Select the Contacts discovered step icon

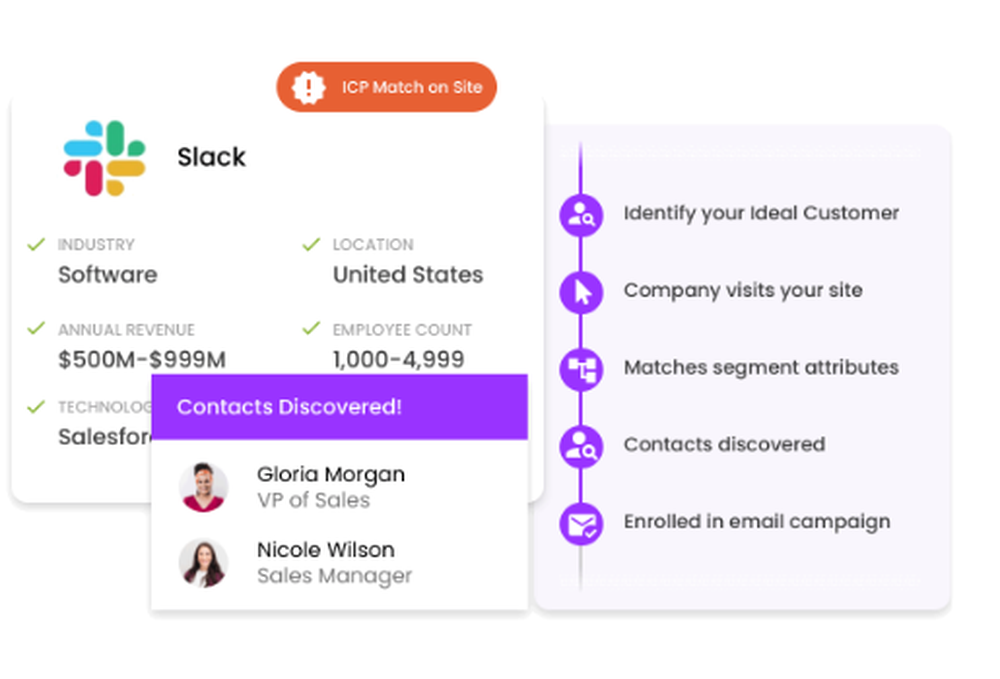coord(581,446)
